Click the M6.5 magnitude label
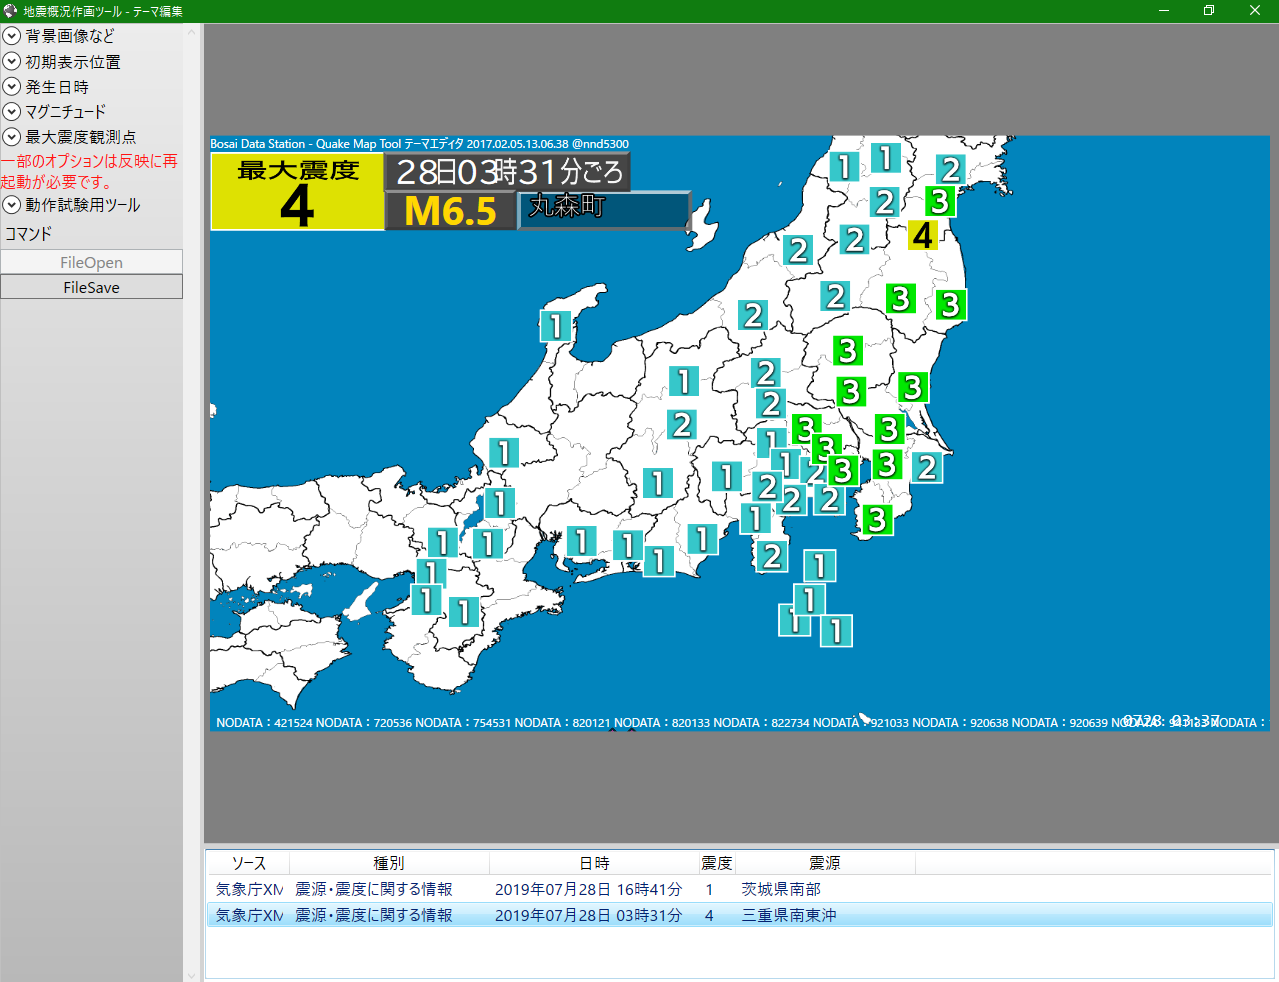 [x=450, y=212]
